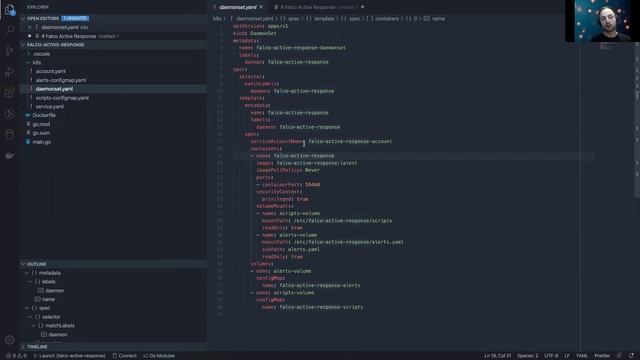This screenshot has width=640, height=360.
Task: Click the name breadcrumb segment
Action: (x=438, y=18)
